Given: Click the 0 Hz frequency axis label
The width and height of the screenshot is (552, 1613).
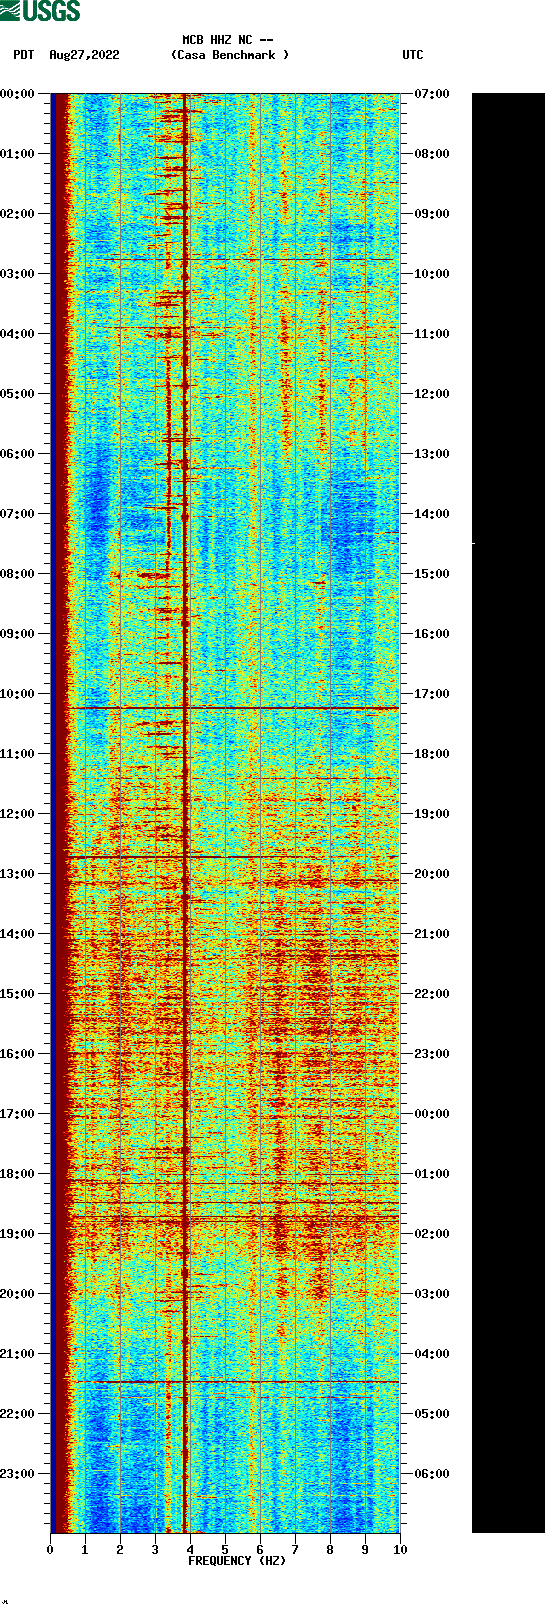Looking at the screenshot, I should (50, 1550).
